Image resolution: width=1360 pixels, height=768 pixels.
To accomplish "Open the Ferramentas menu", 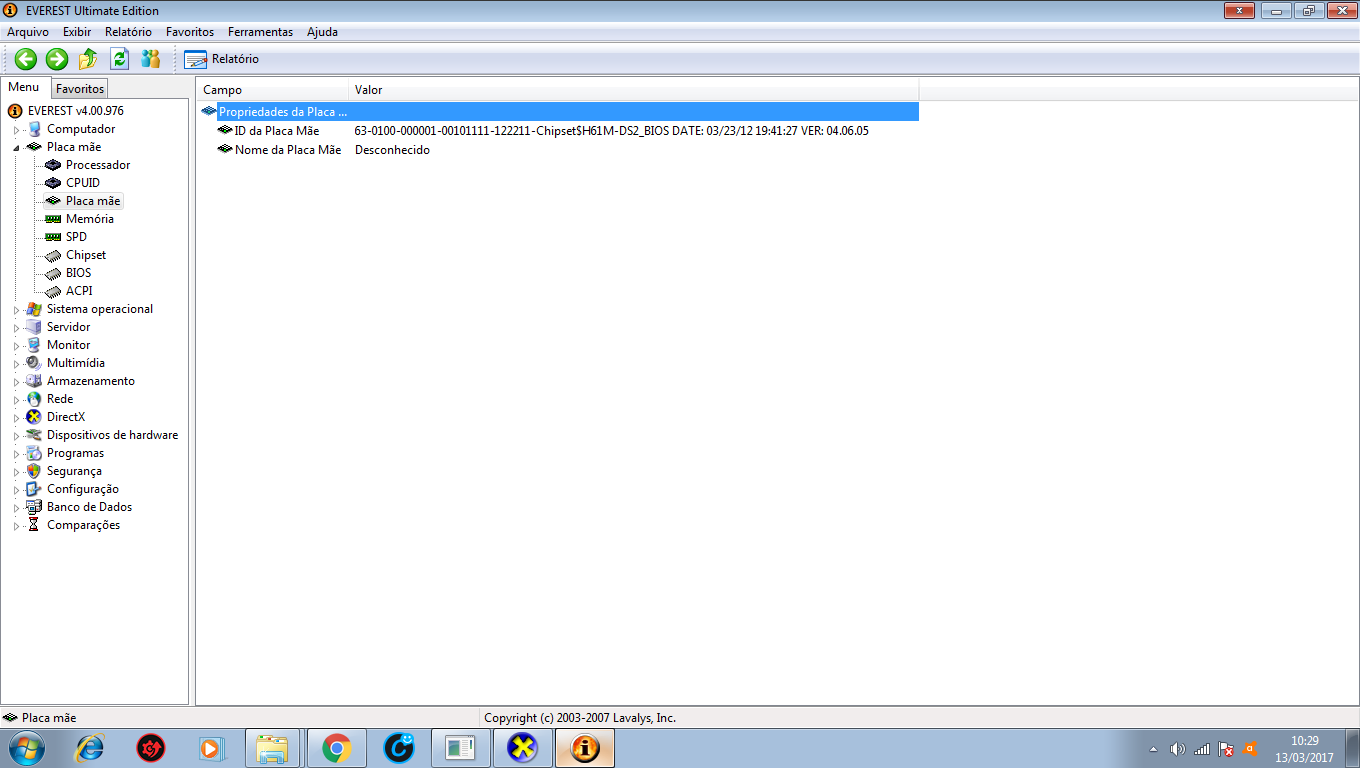I will [x=261, y=32].
